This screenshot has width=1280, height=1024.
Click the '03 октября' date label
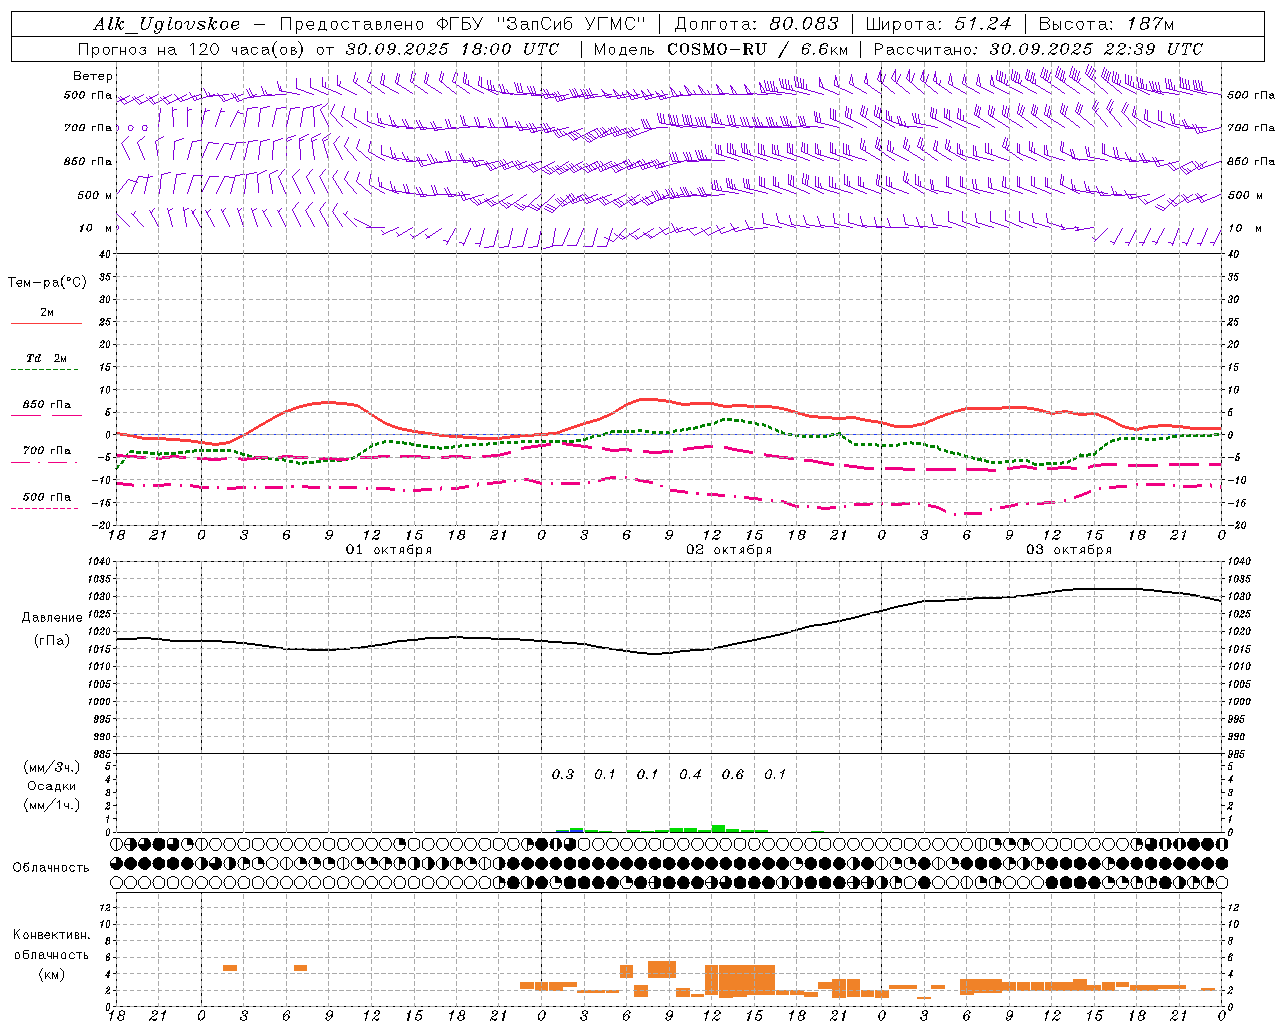tap(1069, 550)
